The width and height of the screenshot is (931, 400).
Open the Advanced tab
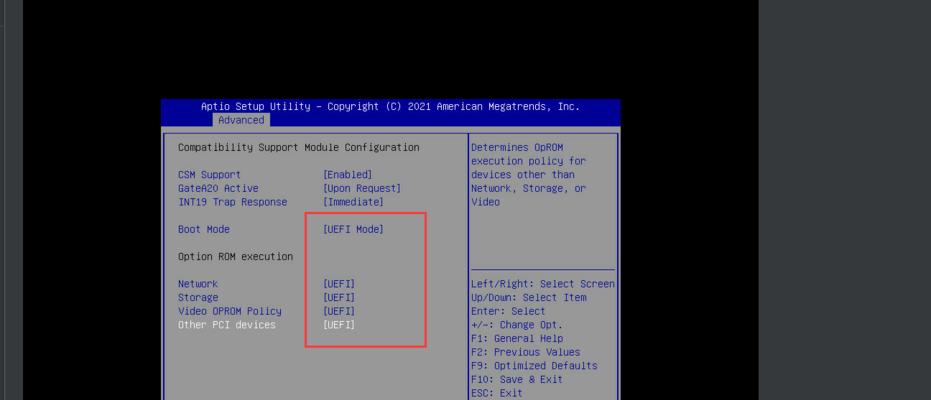241,120
